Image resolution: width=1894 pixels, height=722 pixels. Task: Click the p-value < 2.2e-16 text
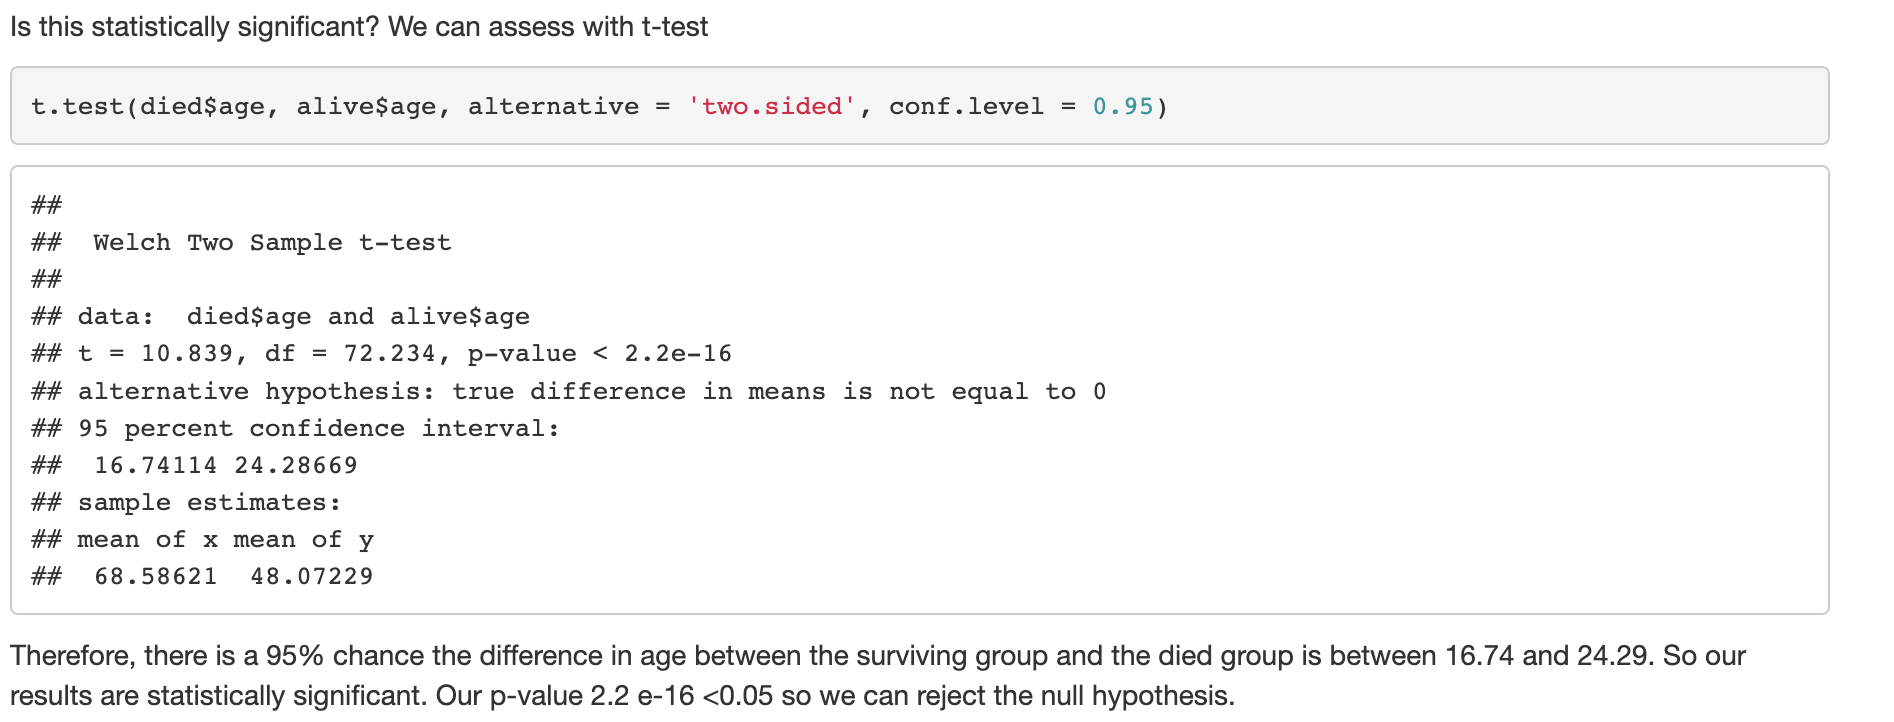click(x=600, y=354)
